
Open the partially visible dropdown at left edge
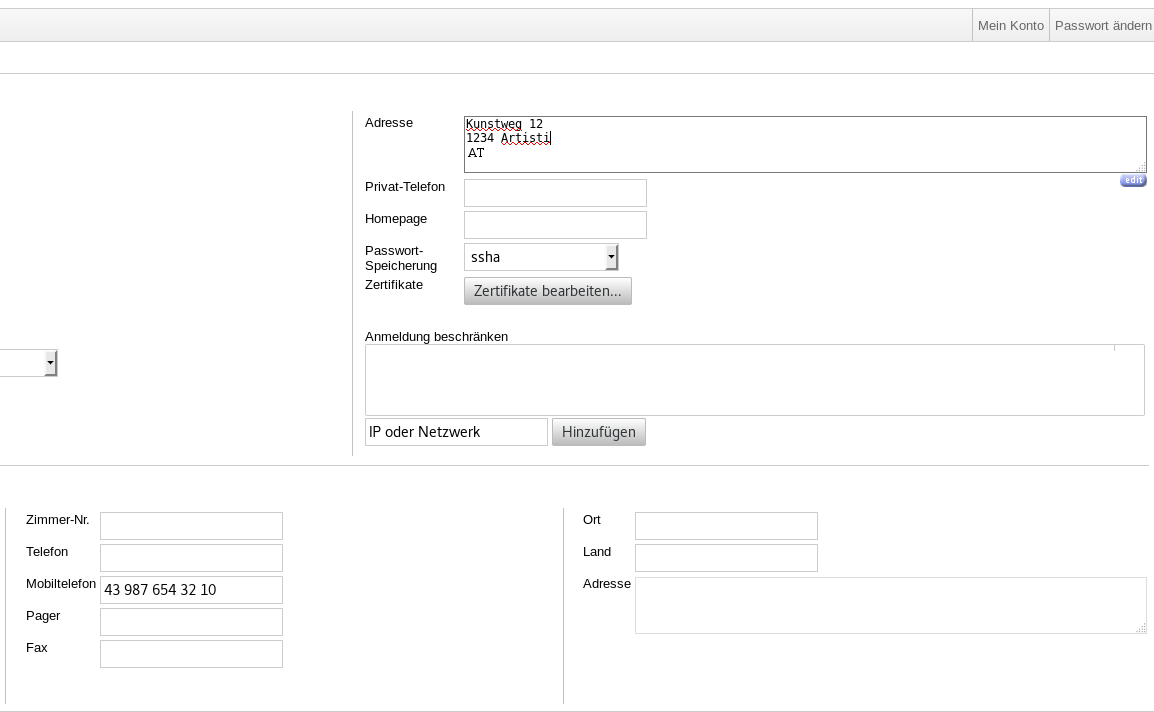[29, 363]
